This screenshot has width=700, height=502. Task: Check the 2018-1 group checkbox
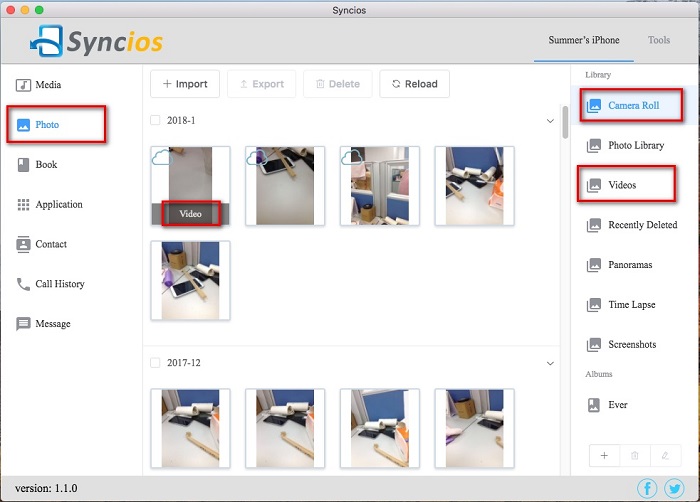tap(155, 120)
